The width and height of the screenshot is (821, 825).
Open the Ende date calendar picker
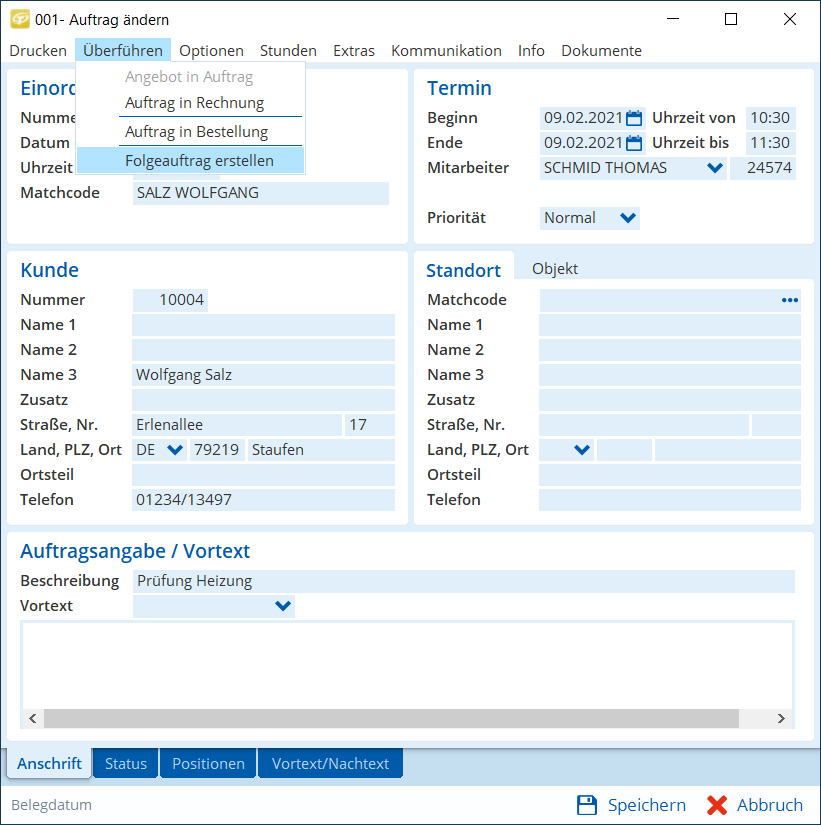click(633, 143)
